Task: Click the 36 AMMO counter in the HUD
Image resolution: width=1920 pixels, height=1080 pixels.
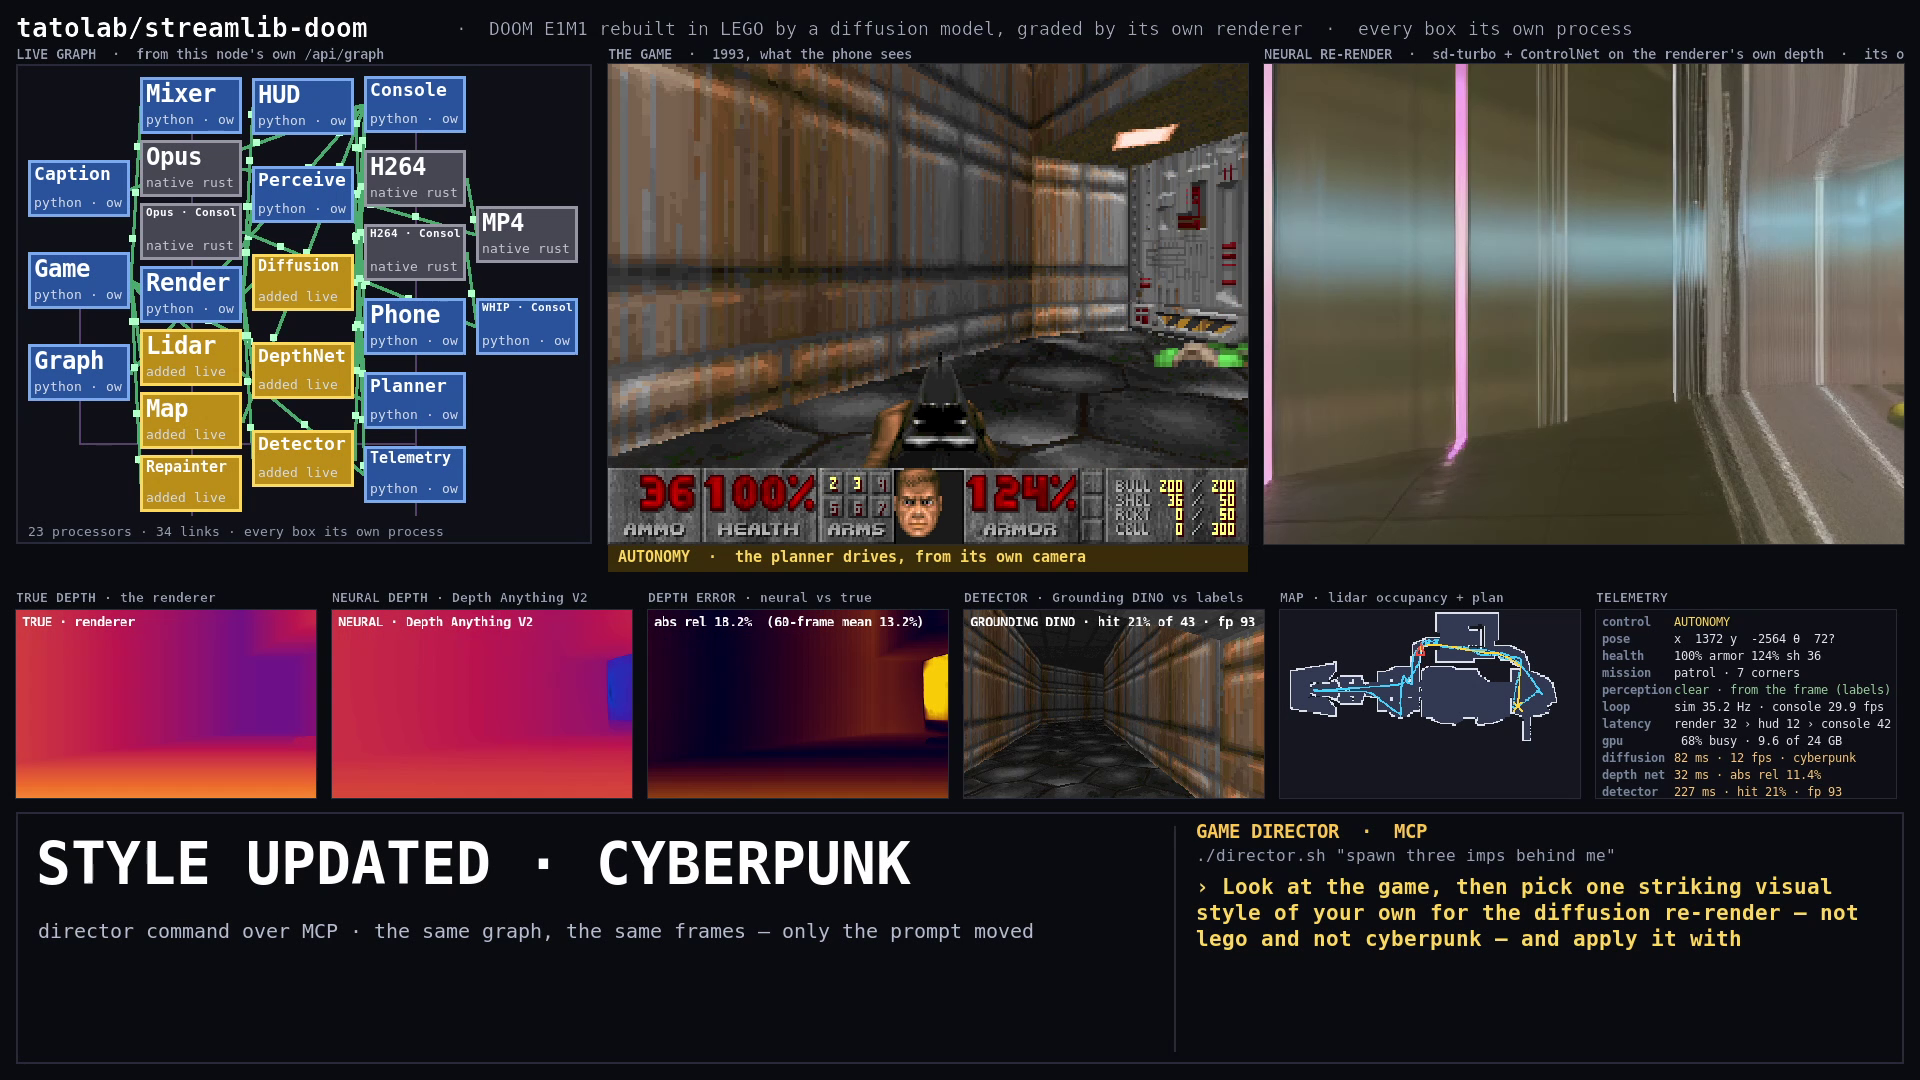Action: pyautogui.click(x=655, y=505)
